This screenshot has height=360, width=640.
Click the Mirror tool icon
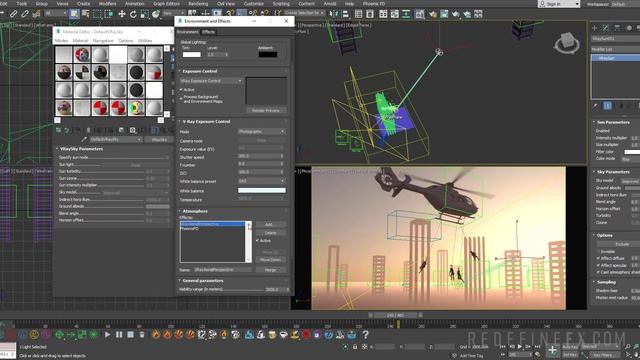[334, 14]
